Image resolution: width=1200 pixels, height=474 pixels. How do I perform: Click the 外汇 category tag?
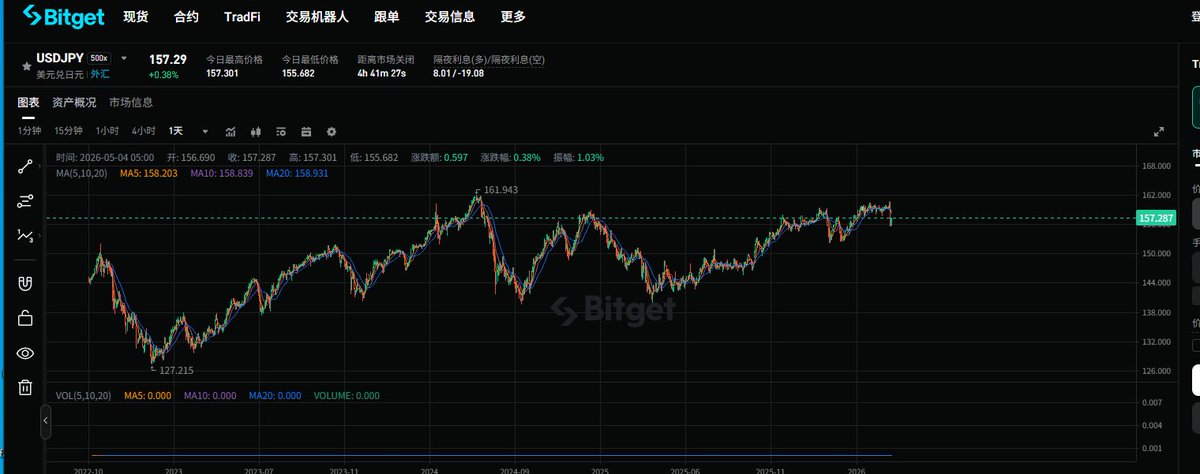101,74
